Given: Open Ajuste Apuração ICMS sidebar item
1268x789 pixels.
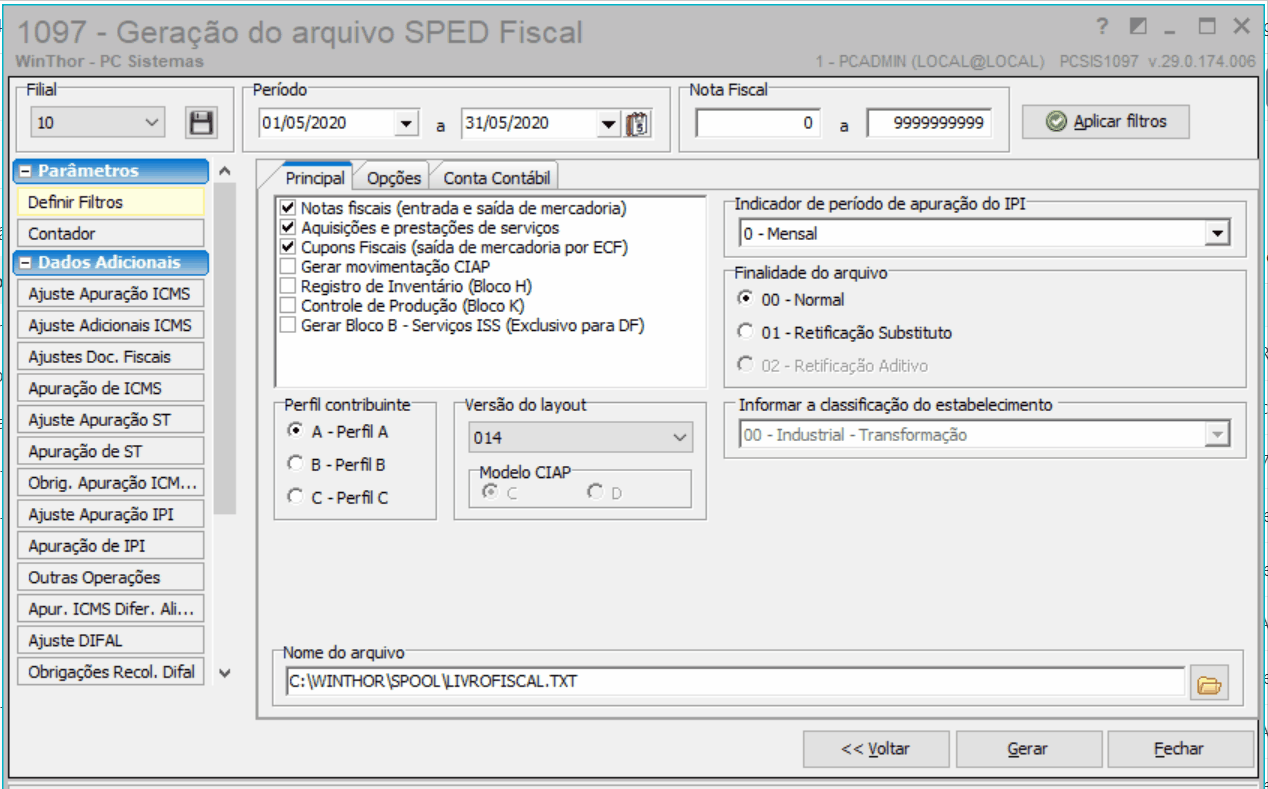Looking at the screenshot, I should point(111,294).
